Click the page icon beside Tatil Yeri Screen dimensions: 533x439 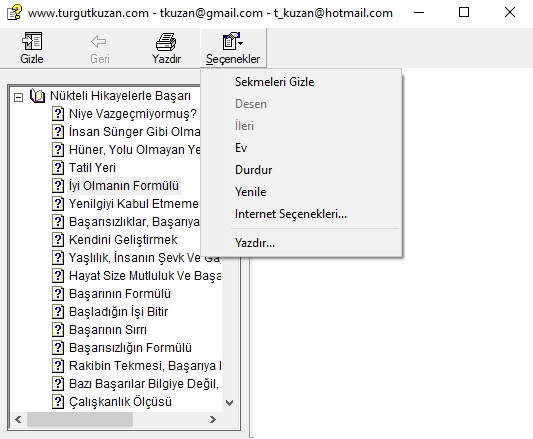(58, 168)
